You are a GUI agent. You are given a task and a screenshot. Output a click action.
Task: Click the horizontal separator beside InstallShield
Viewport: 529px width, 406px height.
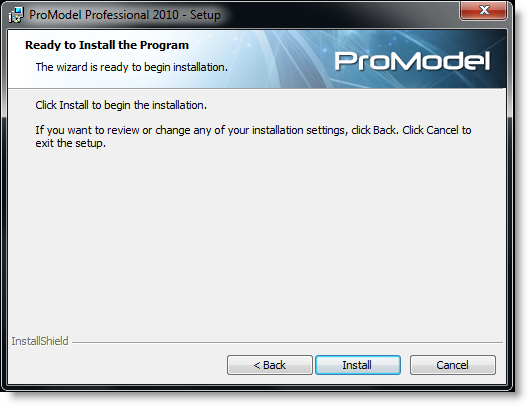click(287, 343)
